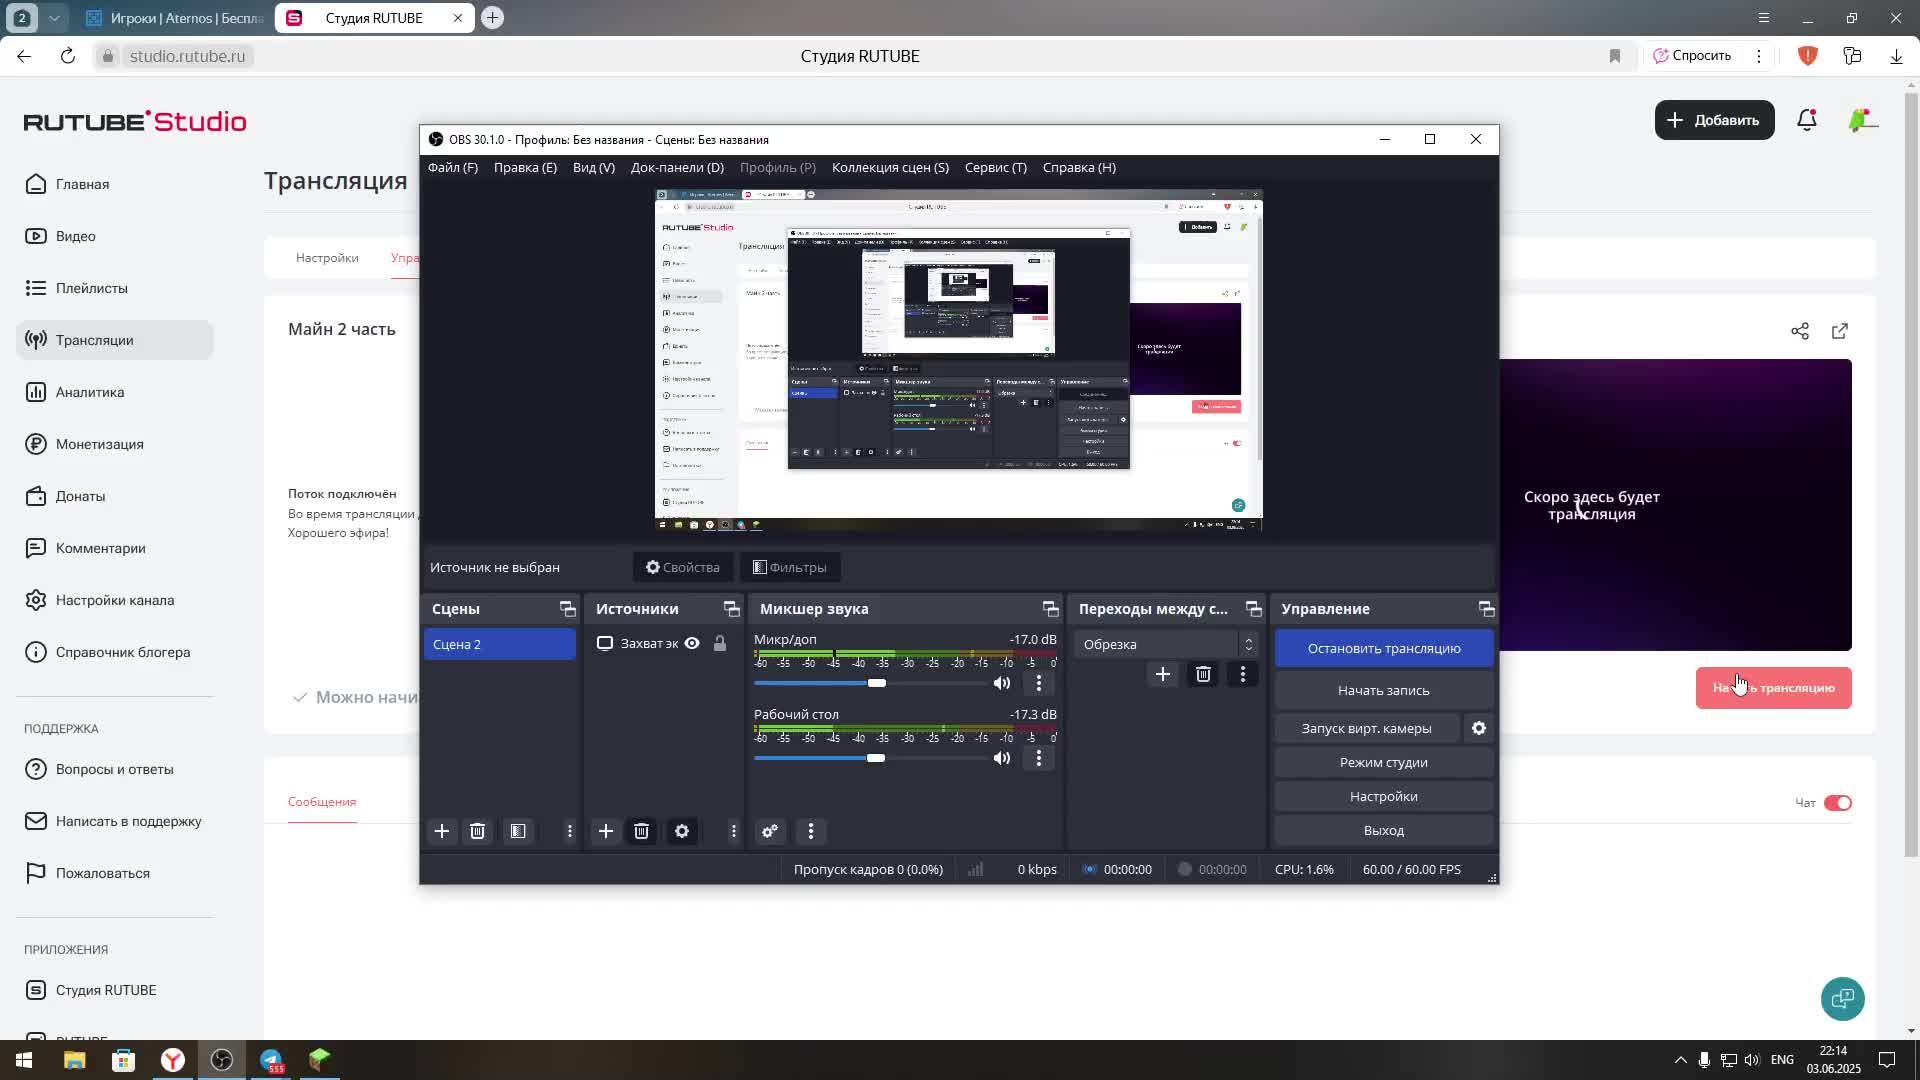Delete transition with trash icon
Viewport: 1920px width, 1080px height.
coord(1203,675)
